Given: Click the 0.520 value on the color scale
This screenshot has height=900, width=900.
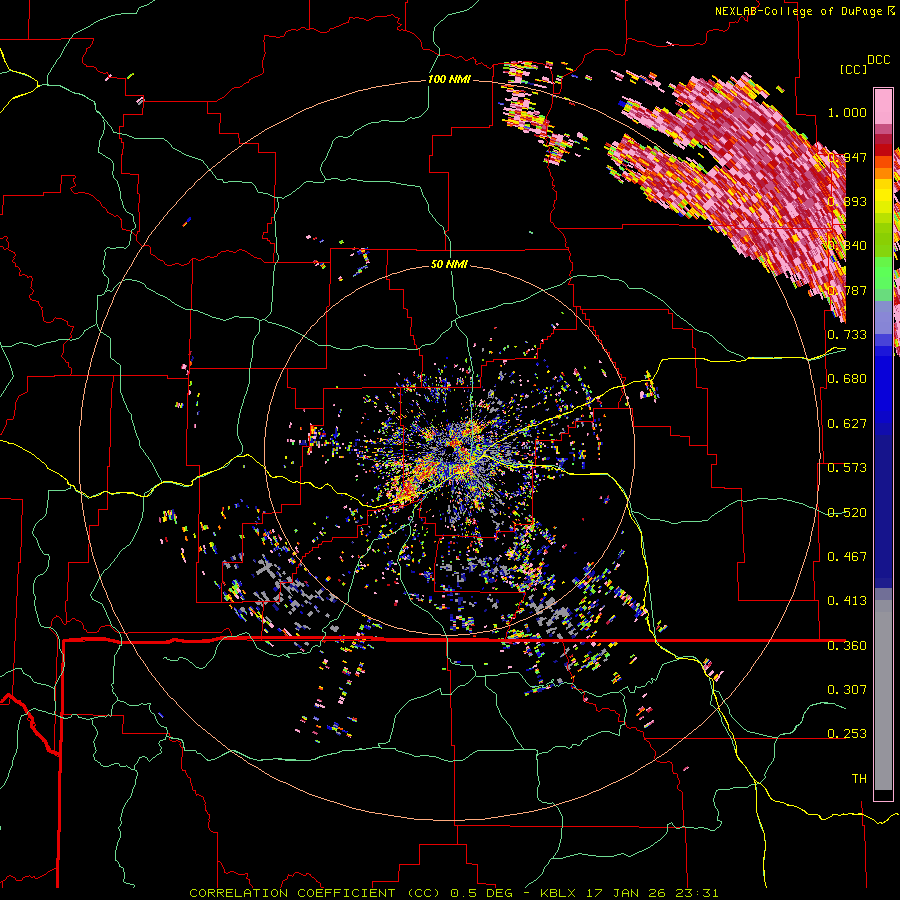Looking at the screenshot, I should [847, 512].
